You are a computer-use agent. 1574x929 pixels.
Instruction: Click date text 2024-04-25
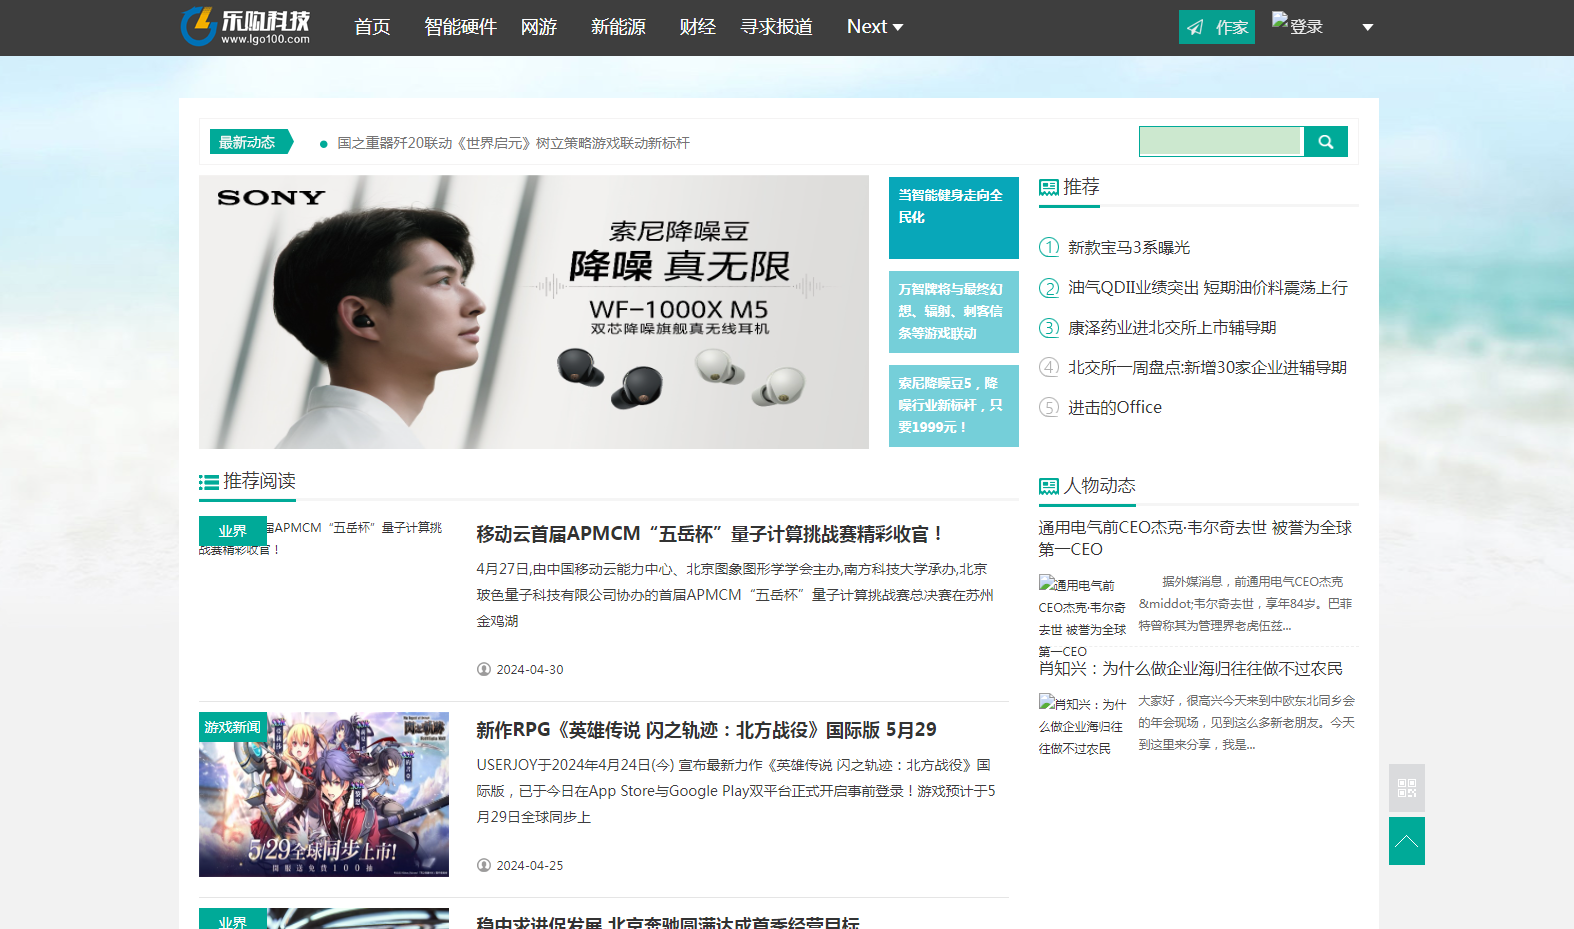pos(530,865)
